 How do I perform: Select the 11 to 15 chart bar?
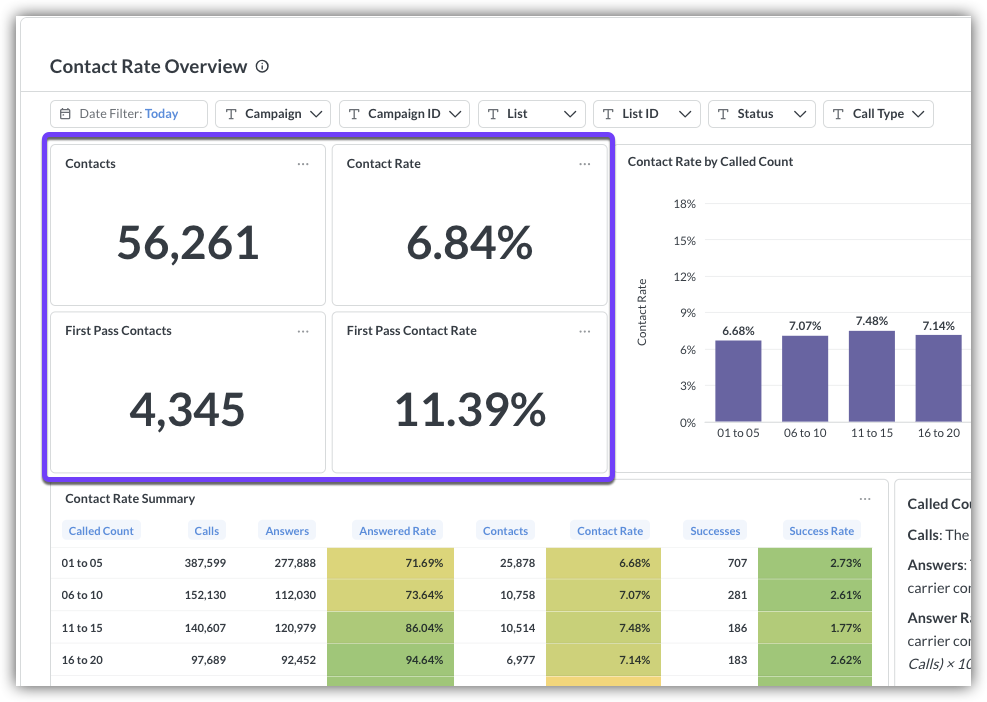871,376
